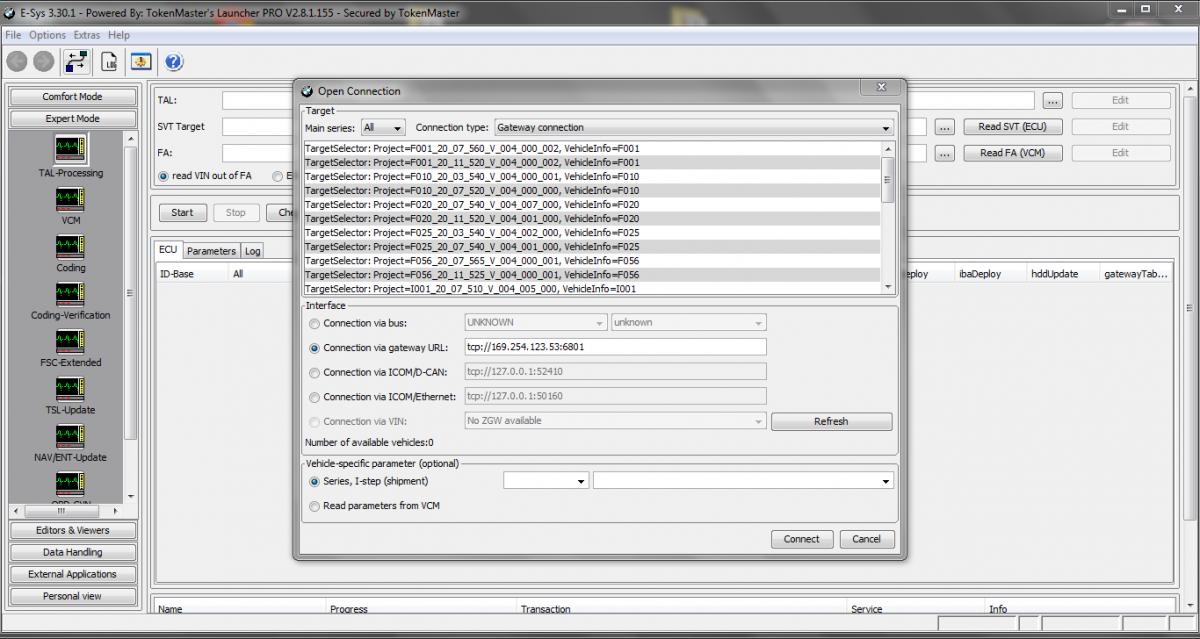Click the browse button next to TAL Edit
1200x639 pixels.
1052,101
